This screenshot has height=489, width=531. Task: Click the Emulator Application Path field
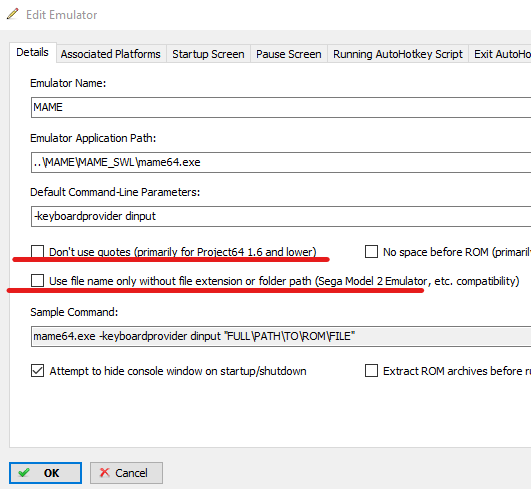(281, 162)
